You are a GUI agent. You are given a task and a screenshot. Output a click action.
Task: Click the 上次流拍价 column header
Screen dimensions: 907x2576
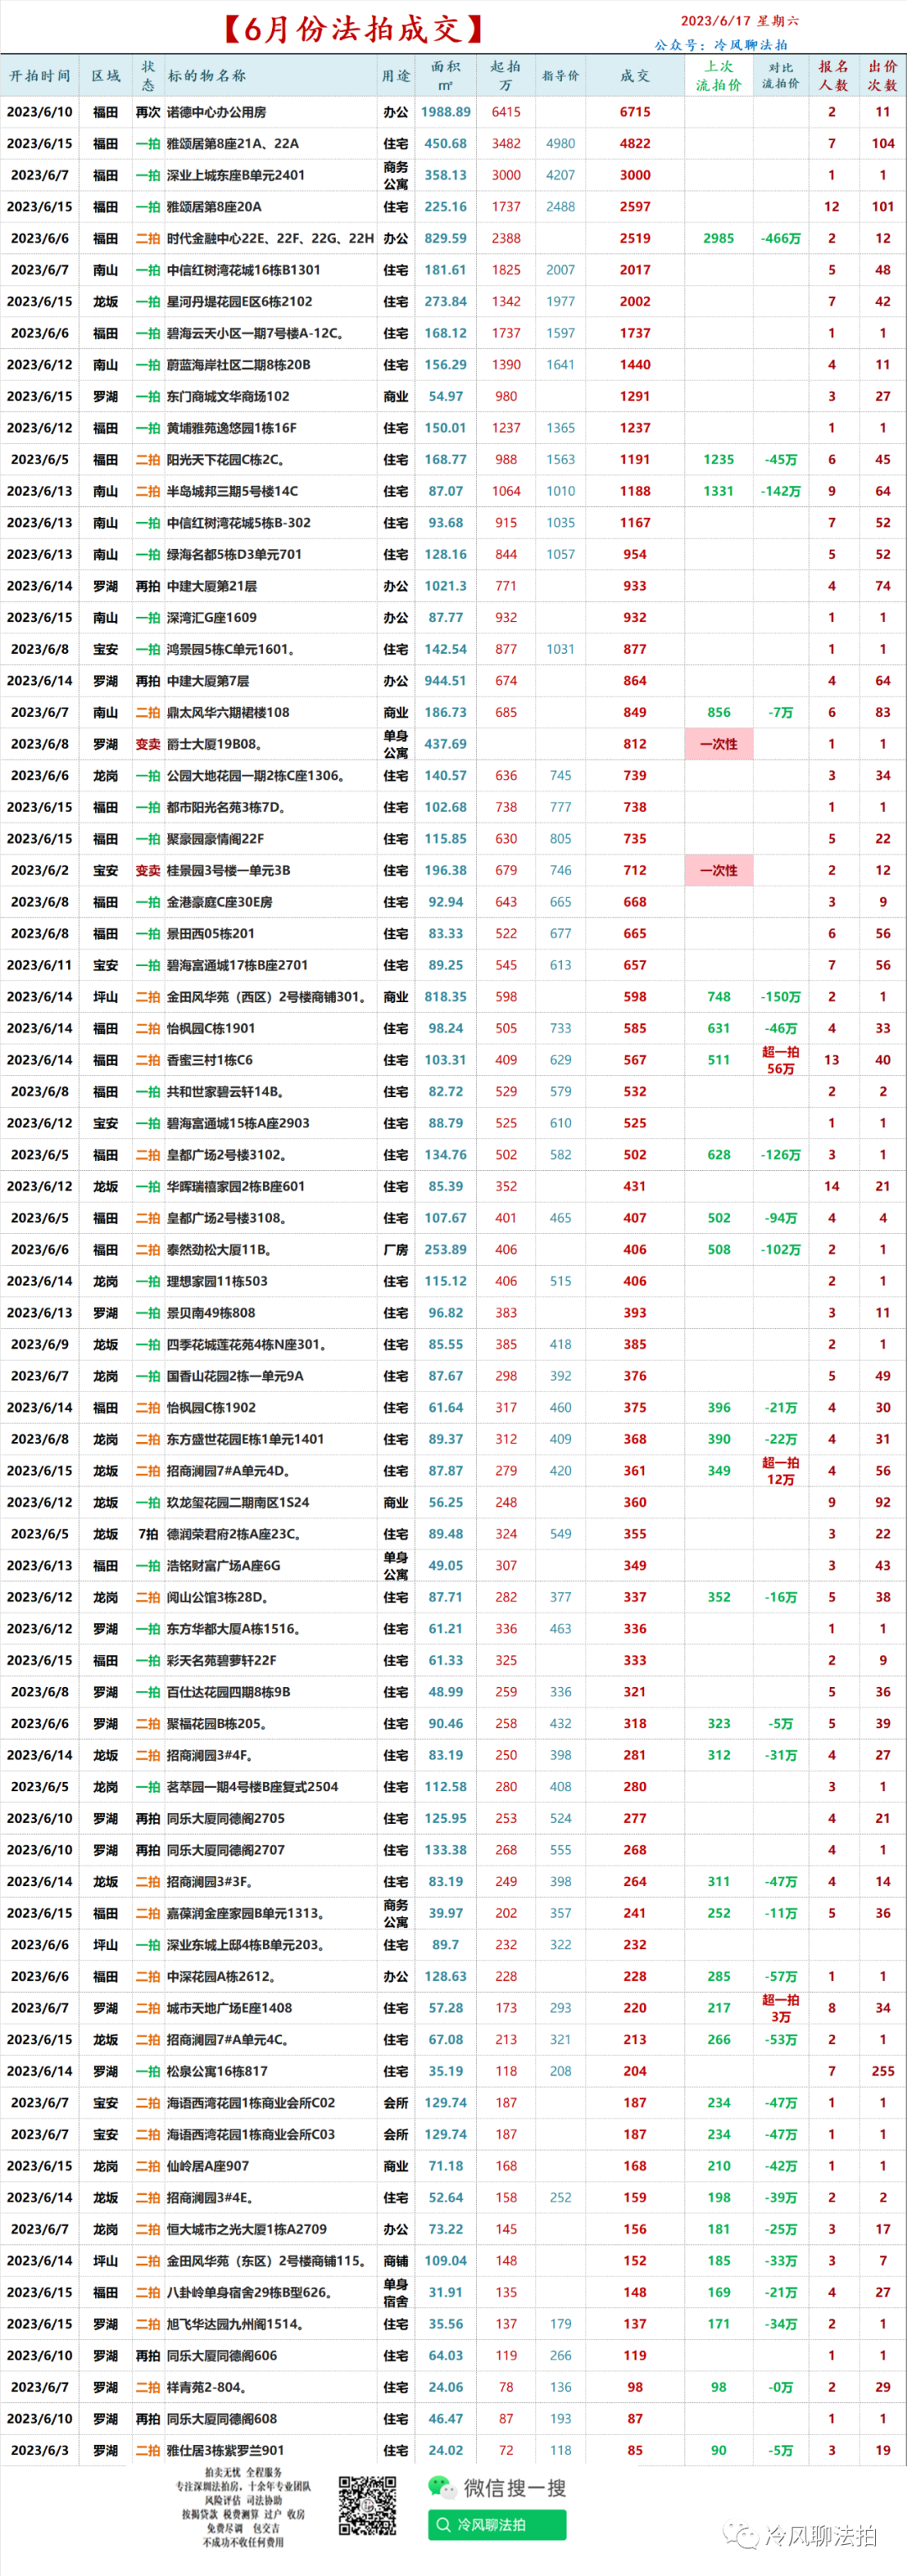pyautogui.click(x=719, y=75)
